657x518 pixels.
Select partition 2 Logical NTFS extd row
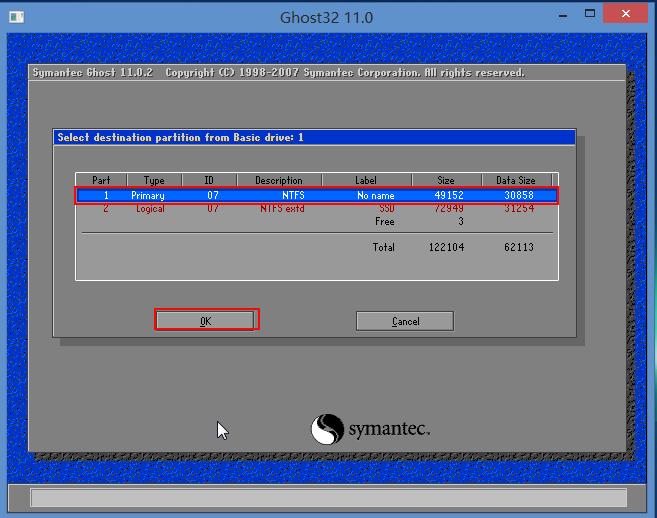pyautogui.click(x=317, y=208)
